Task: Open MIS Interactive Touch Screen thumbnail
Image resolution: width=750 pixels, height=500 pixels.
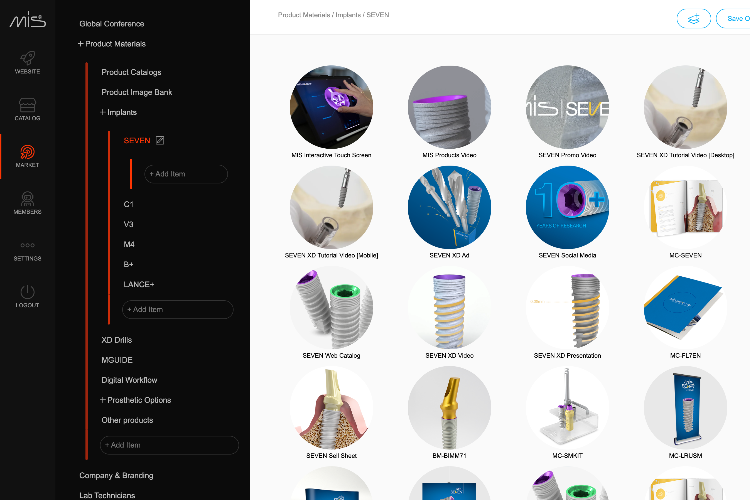Action: coord(331,107)
